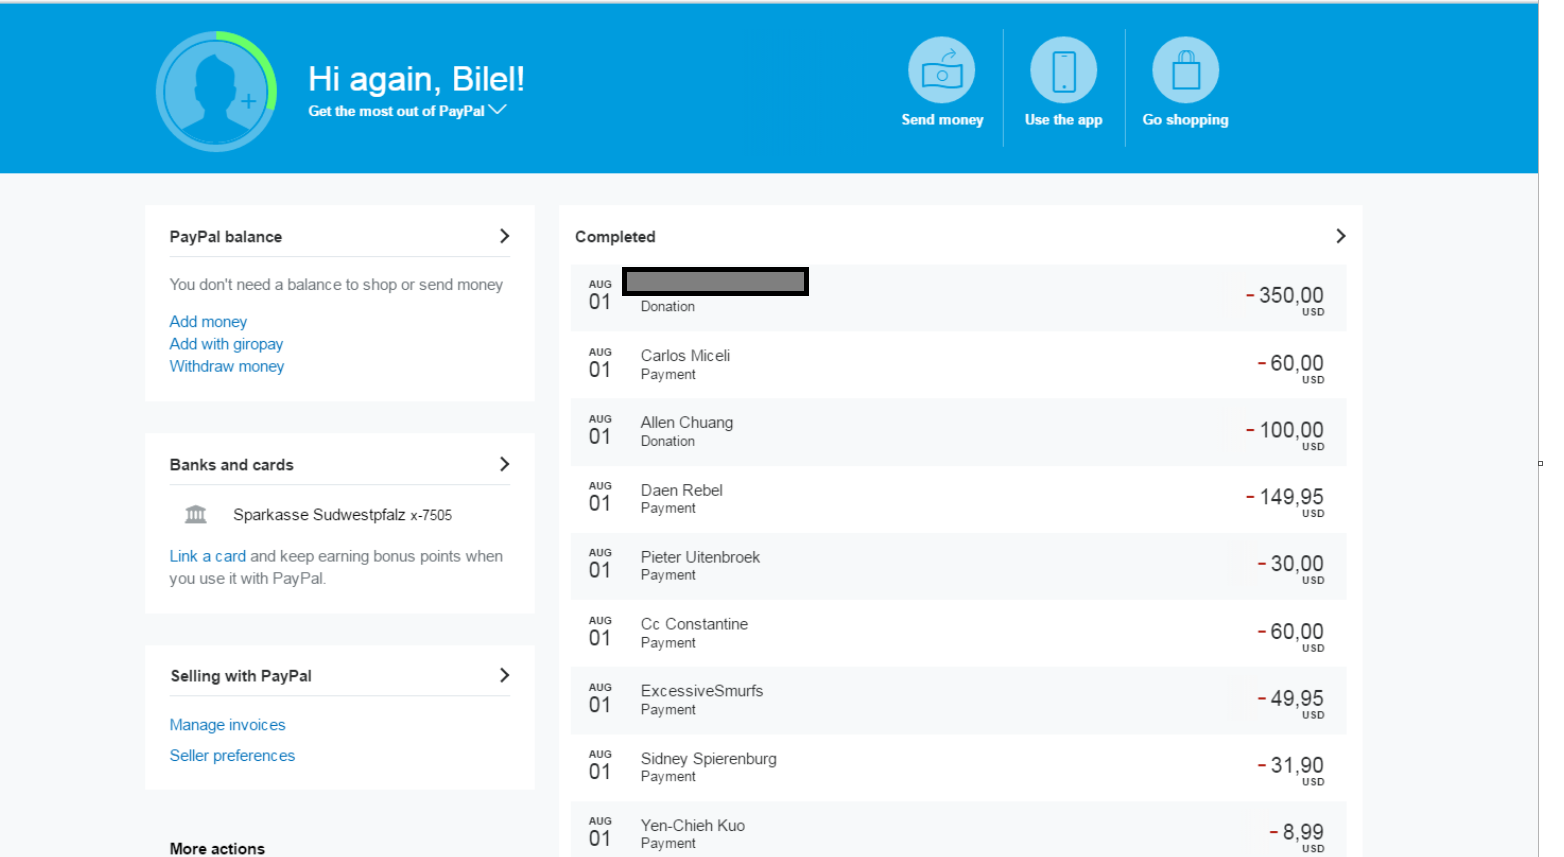Viewport: 1564px width, 857px height.
Task: Click the Withdraw money link
Action: pyautogui.click(x=227, y=366)
